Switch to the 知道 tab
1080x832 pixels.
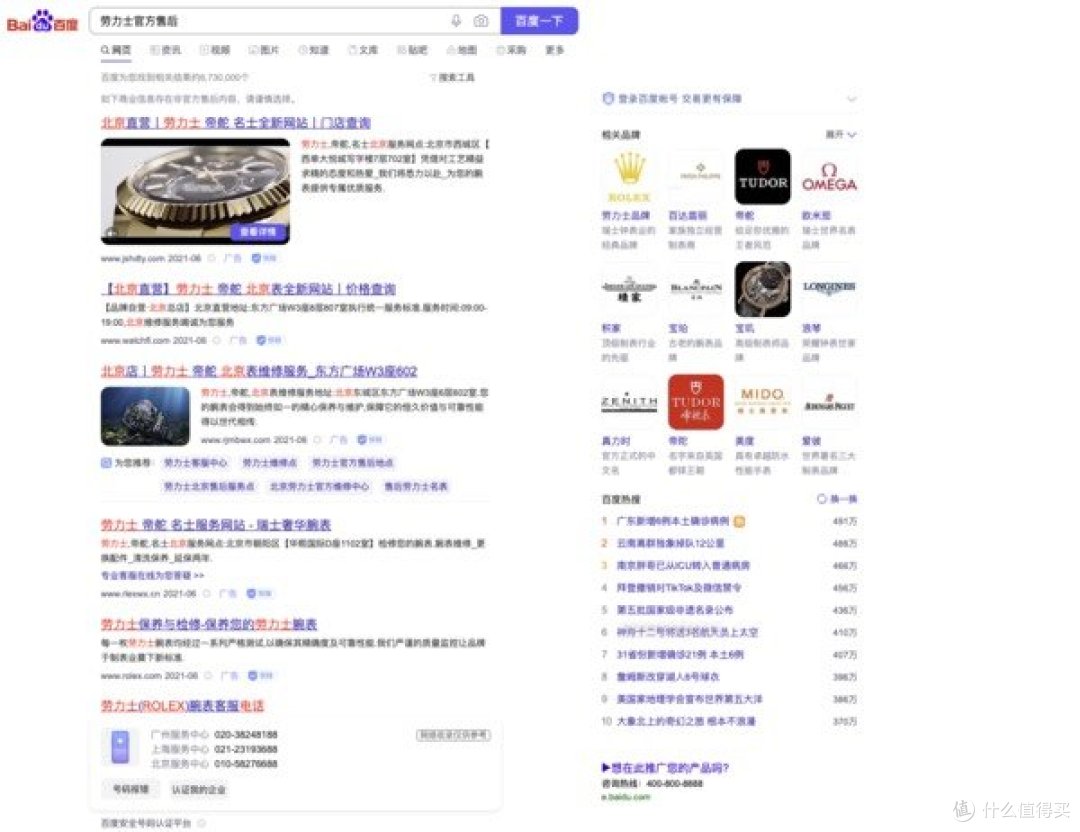click(x=314, y=50)
